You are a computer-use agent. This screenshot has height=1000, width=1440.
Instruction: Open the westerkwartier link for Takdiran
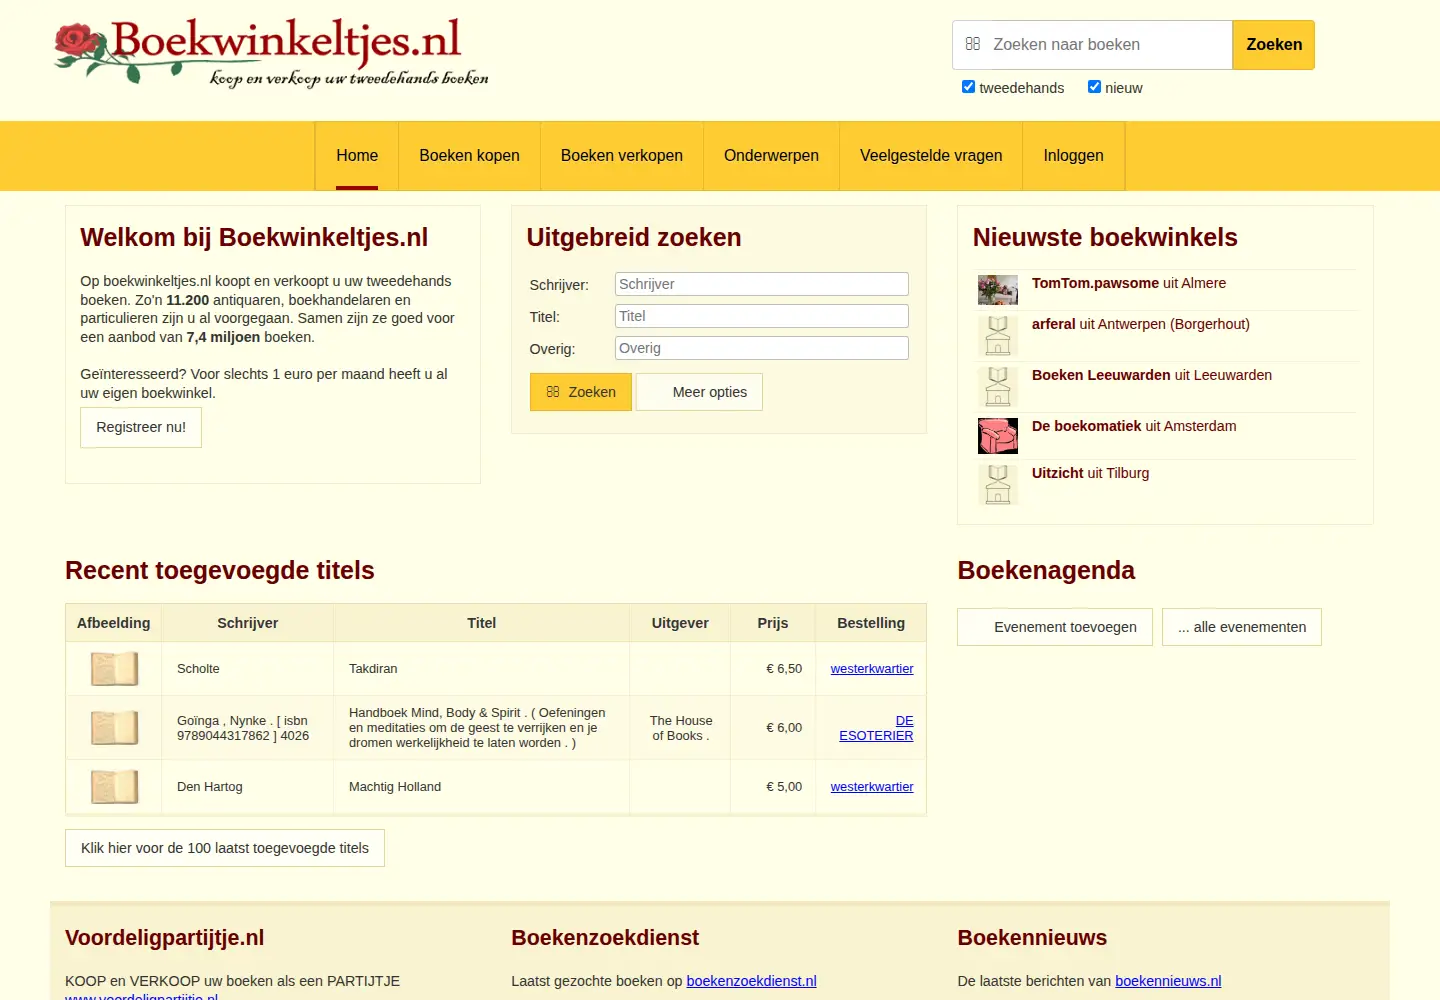[x=872, y=669]
